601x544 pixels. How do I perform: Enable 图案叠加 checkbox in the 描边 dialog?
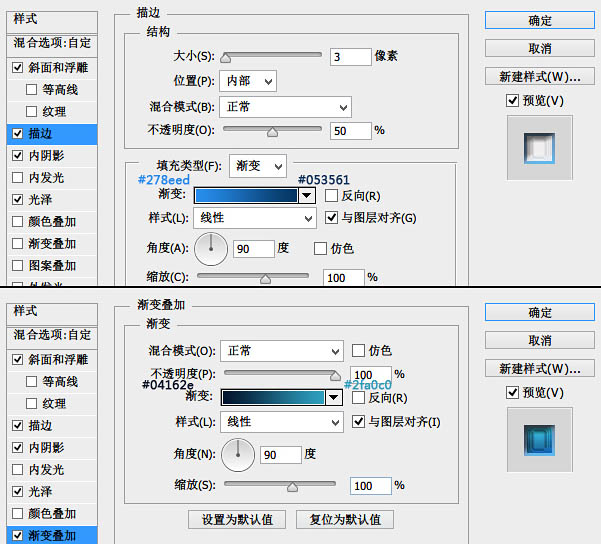click(17, 265)
